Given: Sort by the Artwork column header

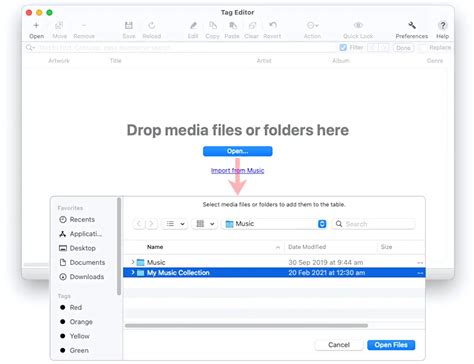Looking at the screenshot, I should click(x=59, y=61).
